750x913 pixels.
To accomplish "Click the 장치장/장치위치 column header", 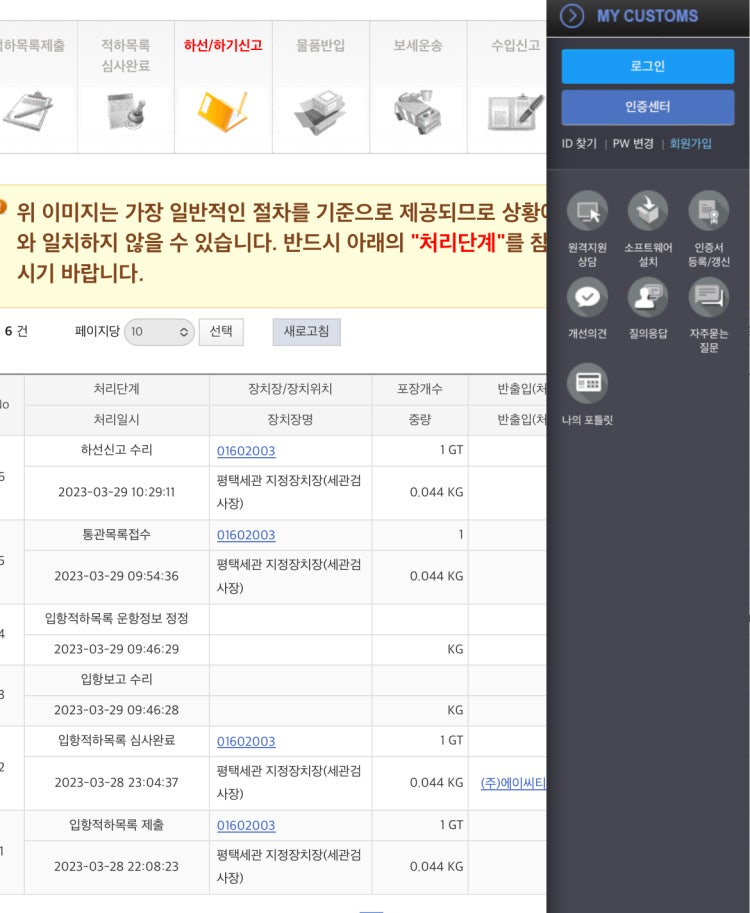I will pos(290,389).
